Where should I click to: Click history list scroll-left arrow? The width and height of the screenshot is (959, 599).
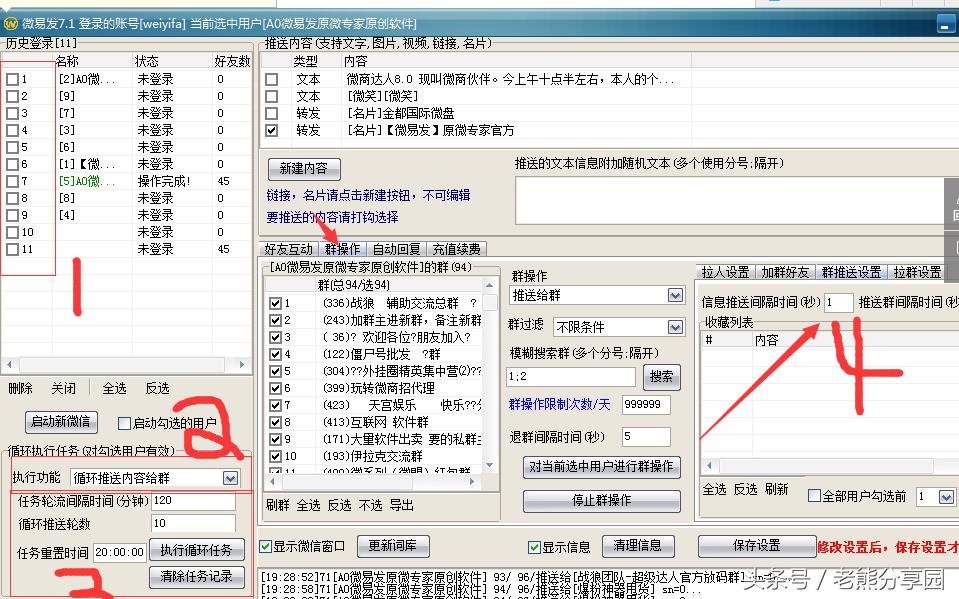click(9, 364)
